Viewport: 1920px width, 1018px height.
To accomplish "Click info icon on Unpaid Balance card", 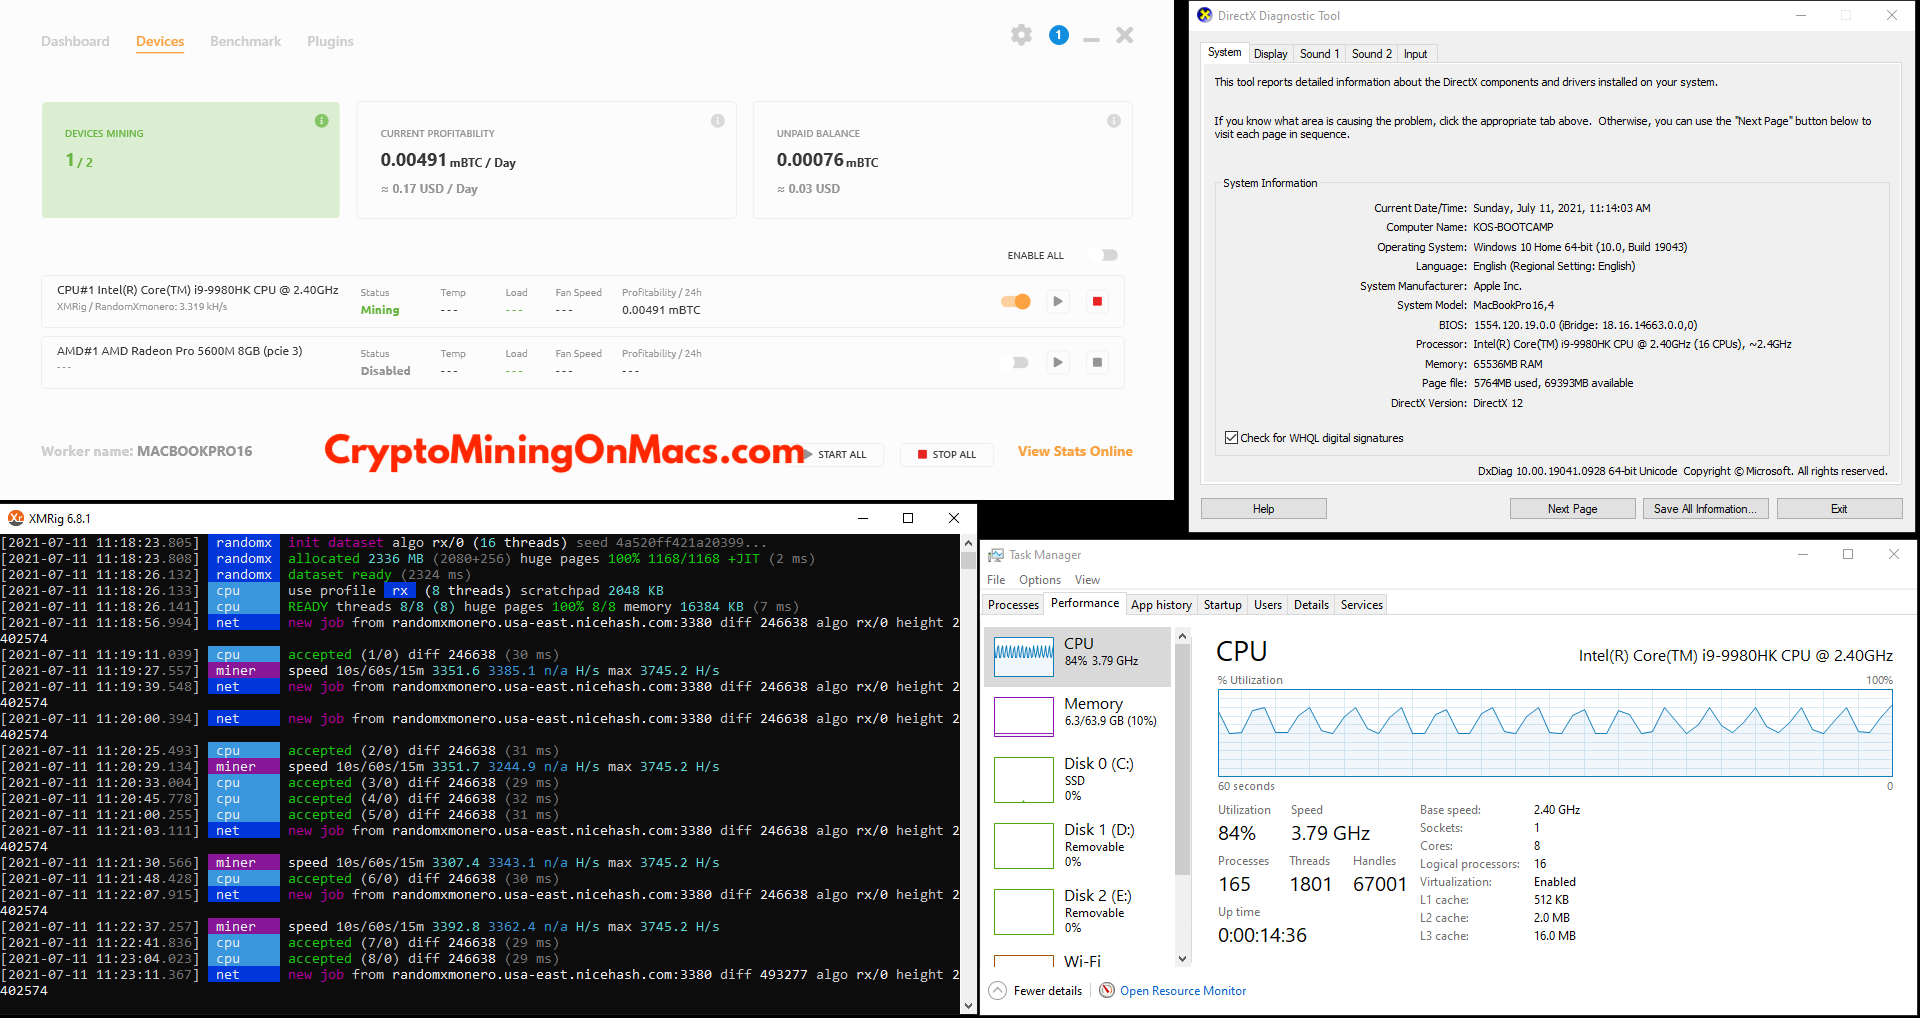I will tap(1114, 121).
